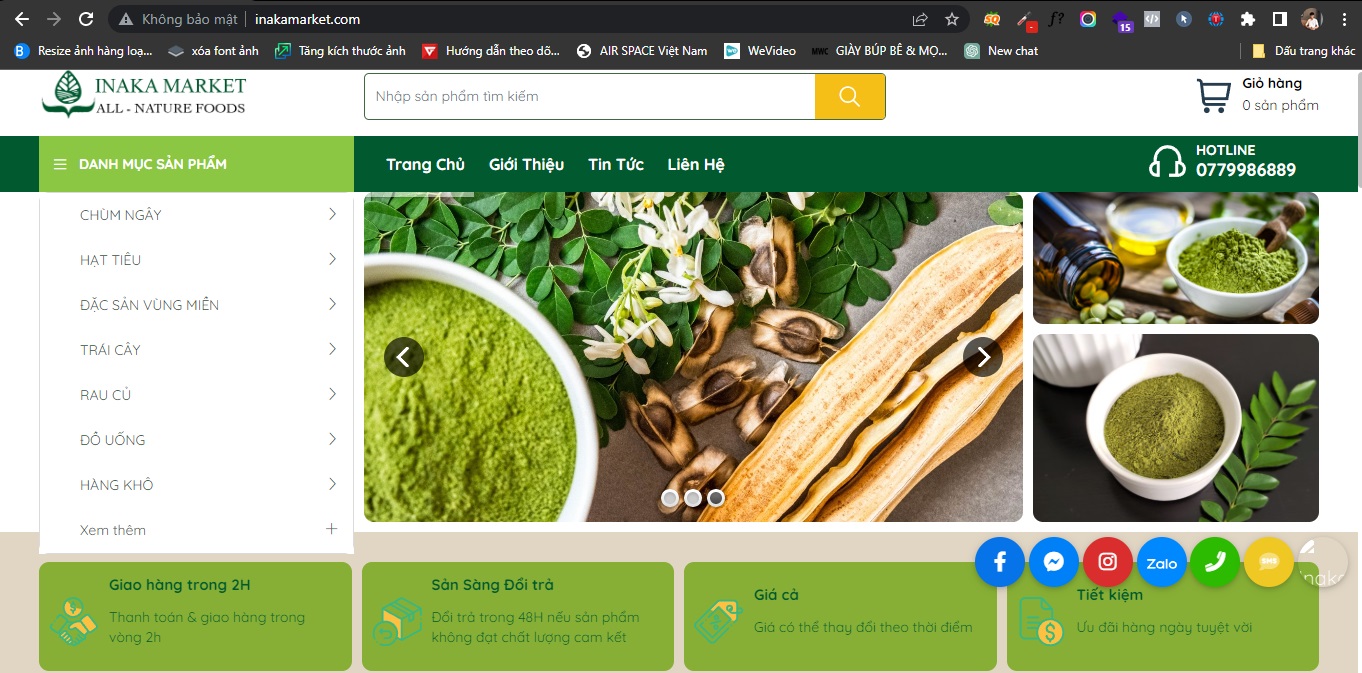
Task: Click the product search input field
Action: 590,96
